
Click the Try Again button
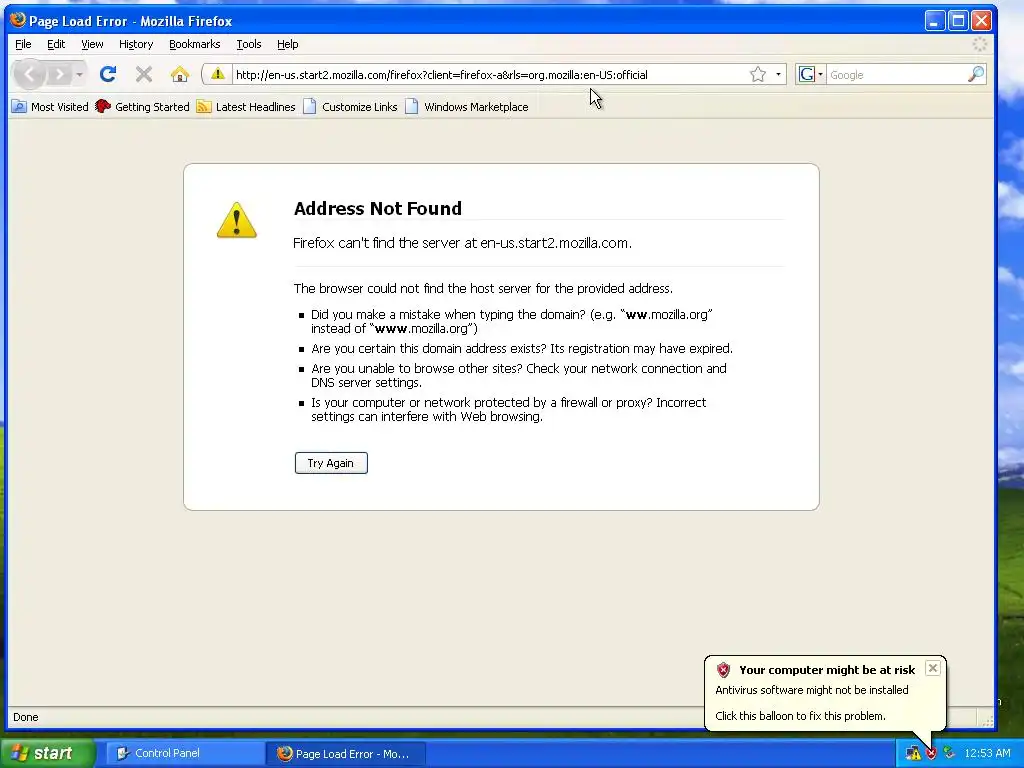331,463
